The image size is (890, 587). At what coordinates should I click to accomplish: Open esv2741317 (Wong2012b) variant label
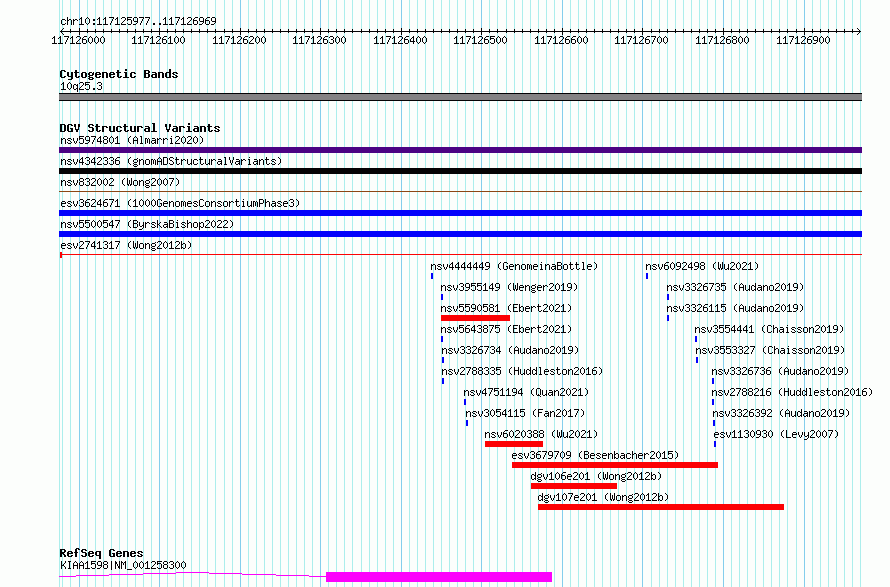(126, 245)
